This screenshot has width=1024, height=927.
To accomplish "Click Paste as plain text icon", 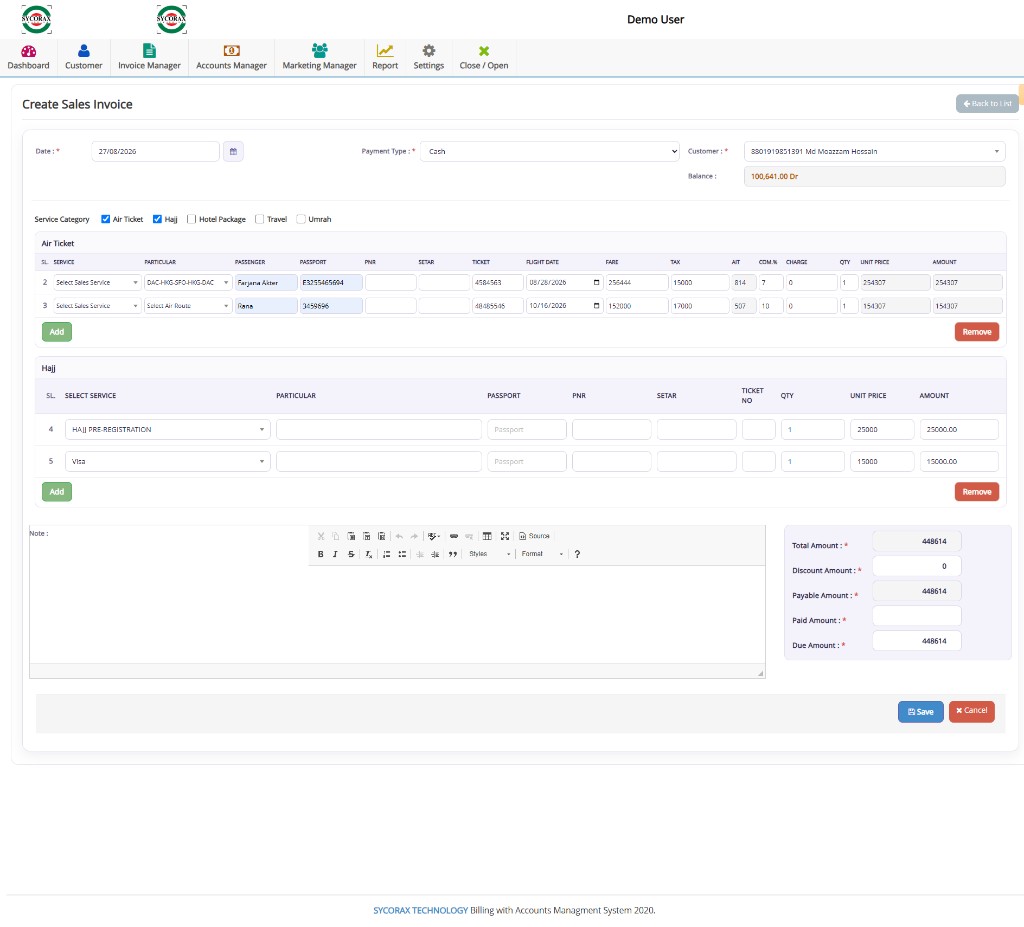I will (366, 536).
